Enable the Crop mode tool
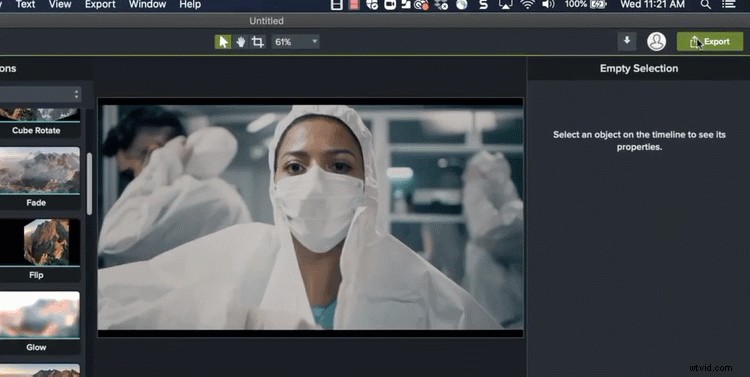Image resolution: width=750 pixels, height=377 pixels. coord(257,42)
